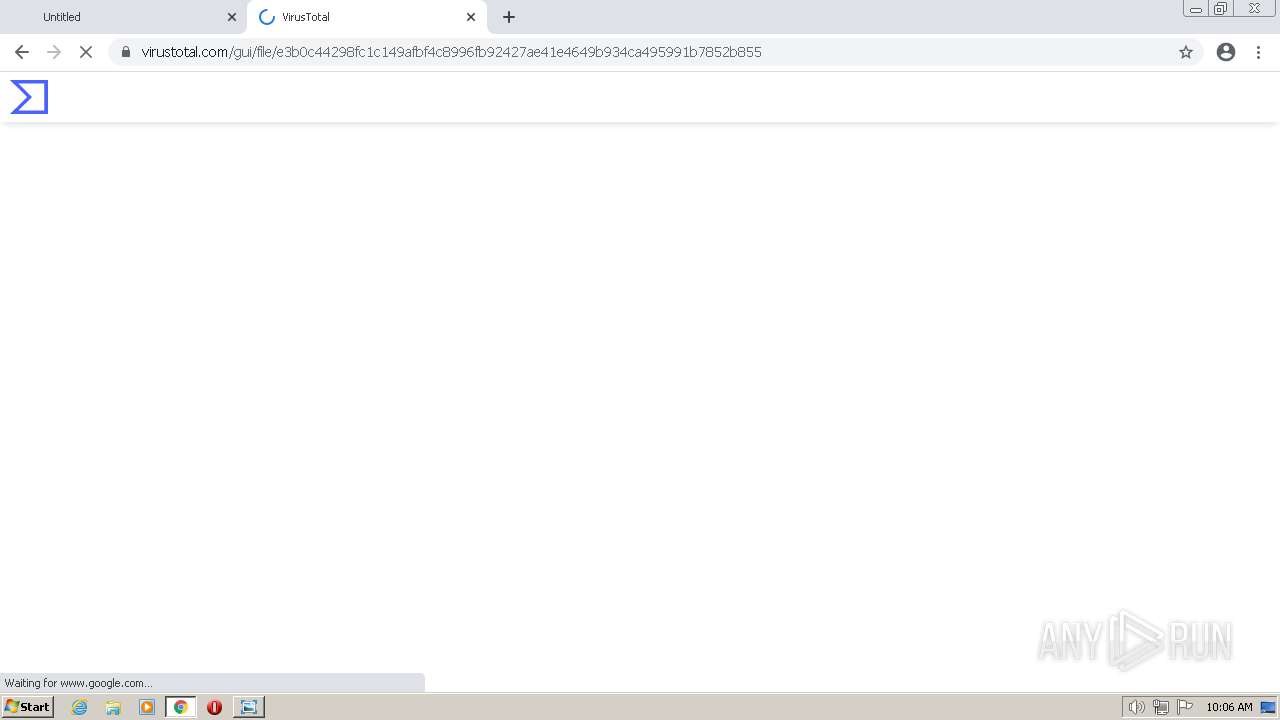
Task: Open the Windows Start menu
Action: click(x=27, y=707)
